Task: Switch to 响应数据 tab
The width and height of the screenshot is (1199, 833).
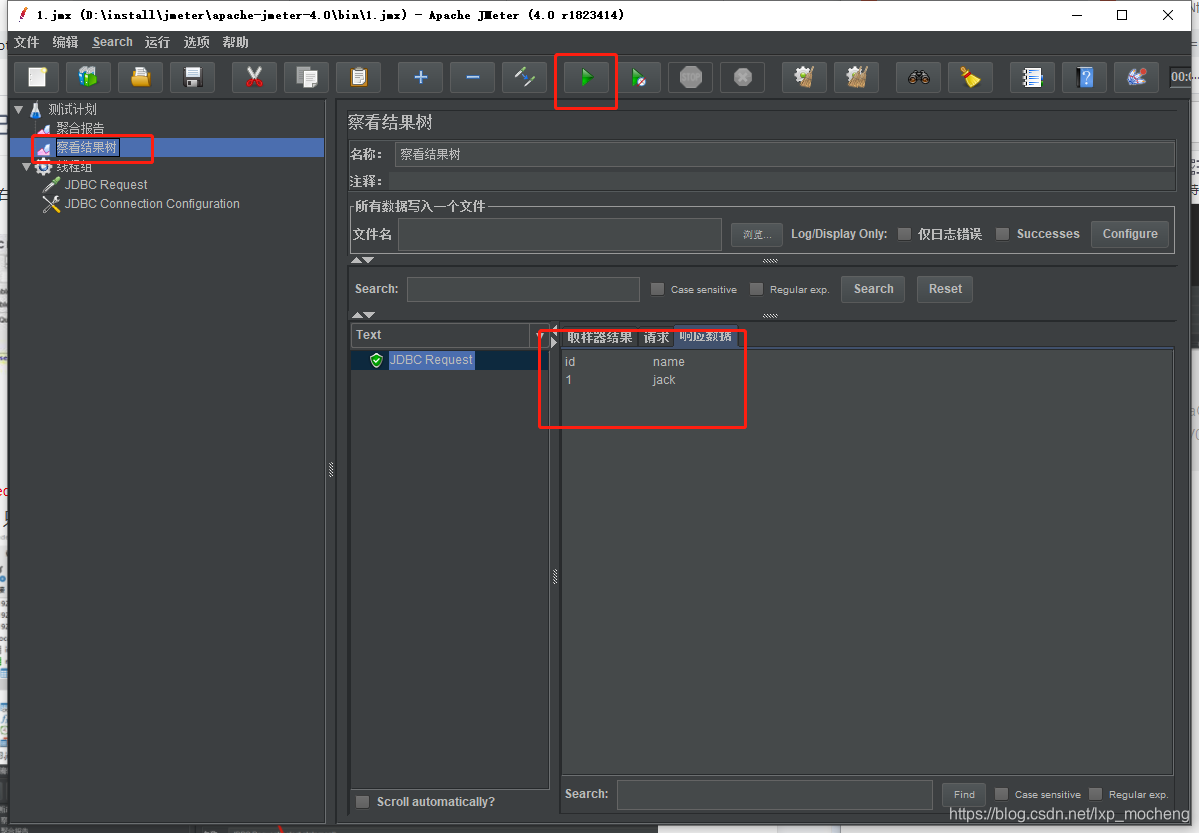Action: click(705, 337)
